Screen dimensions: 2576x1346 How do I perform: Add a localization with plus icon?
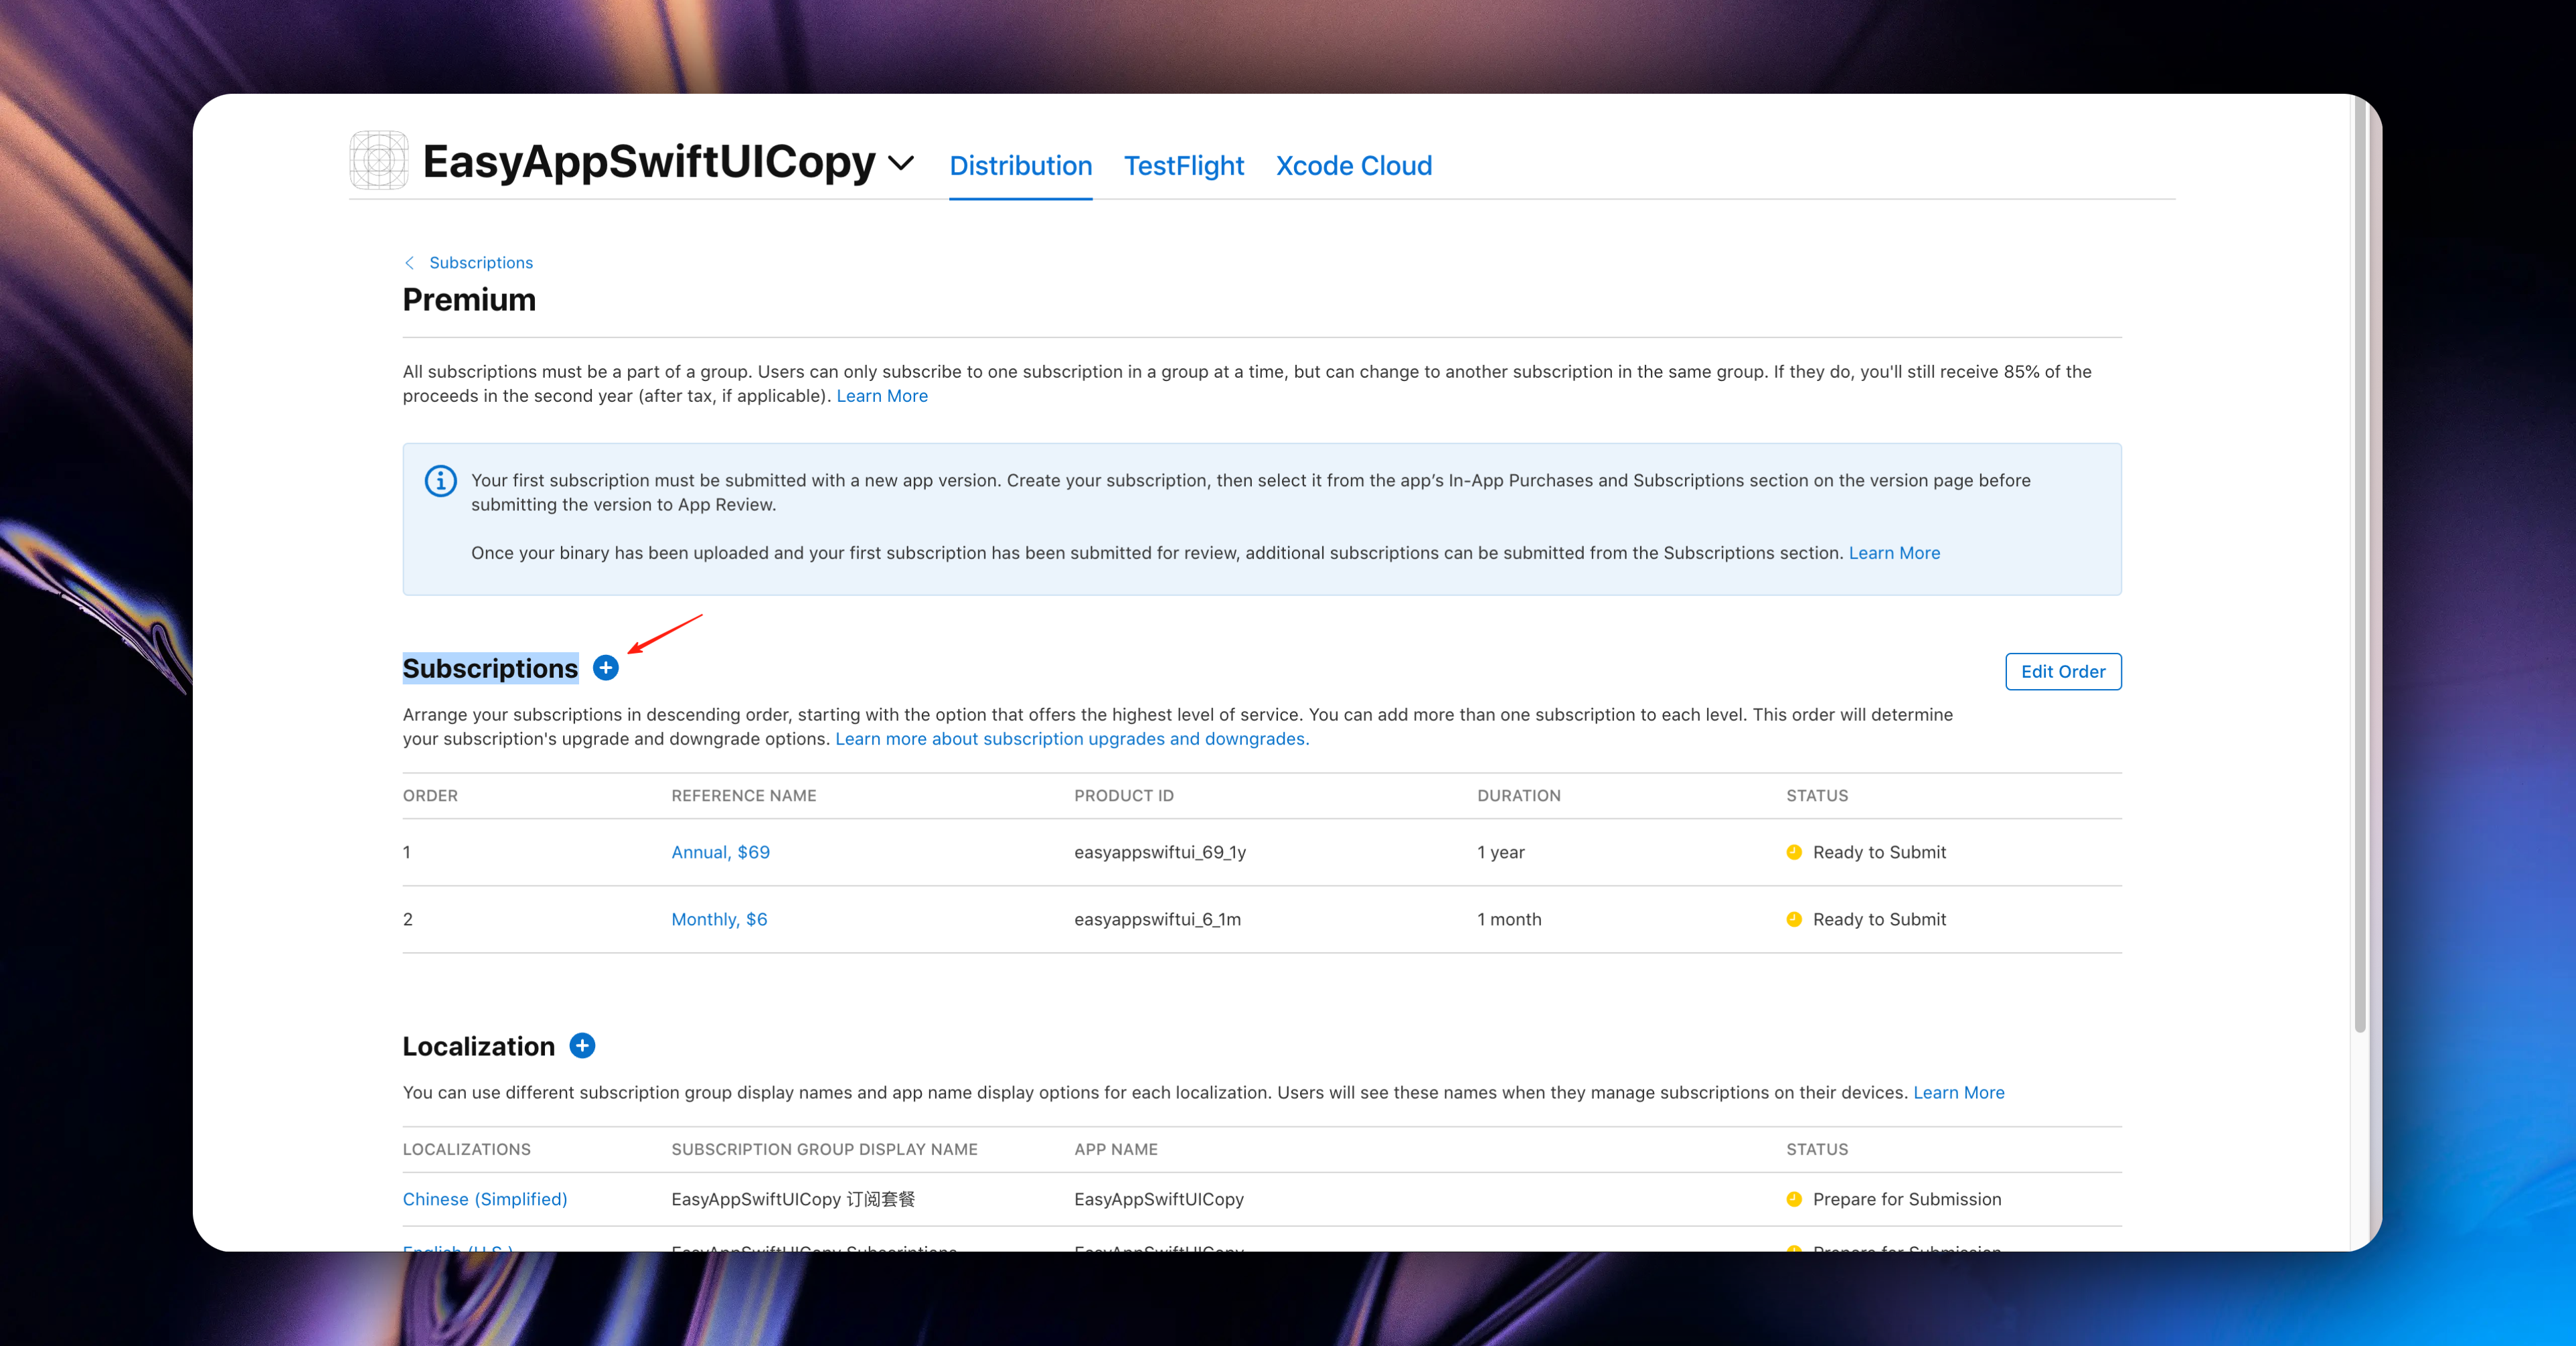coord(582,1045)
